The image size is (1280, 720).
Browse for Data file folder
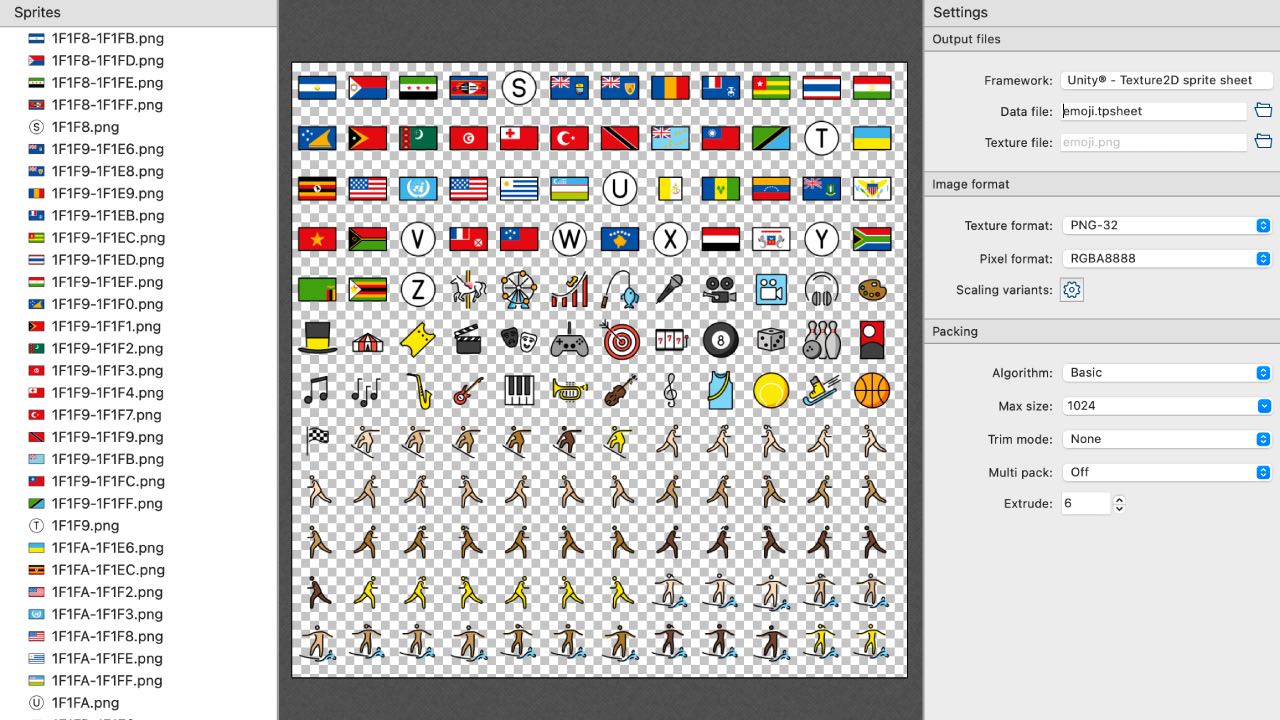1263,111
